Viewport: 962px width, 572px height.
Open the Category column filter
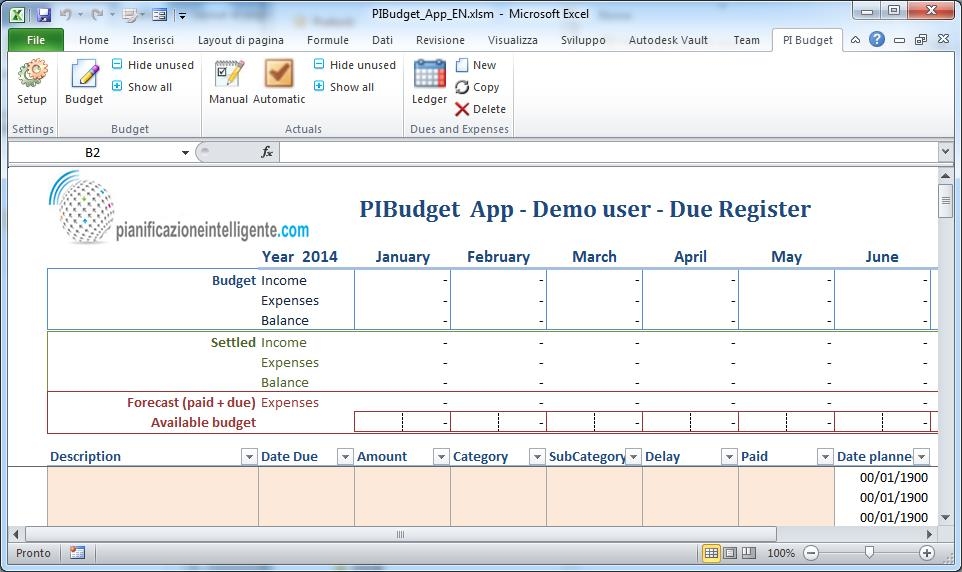click(537, 456)
